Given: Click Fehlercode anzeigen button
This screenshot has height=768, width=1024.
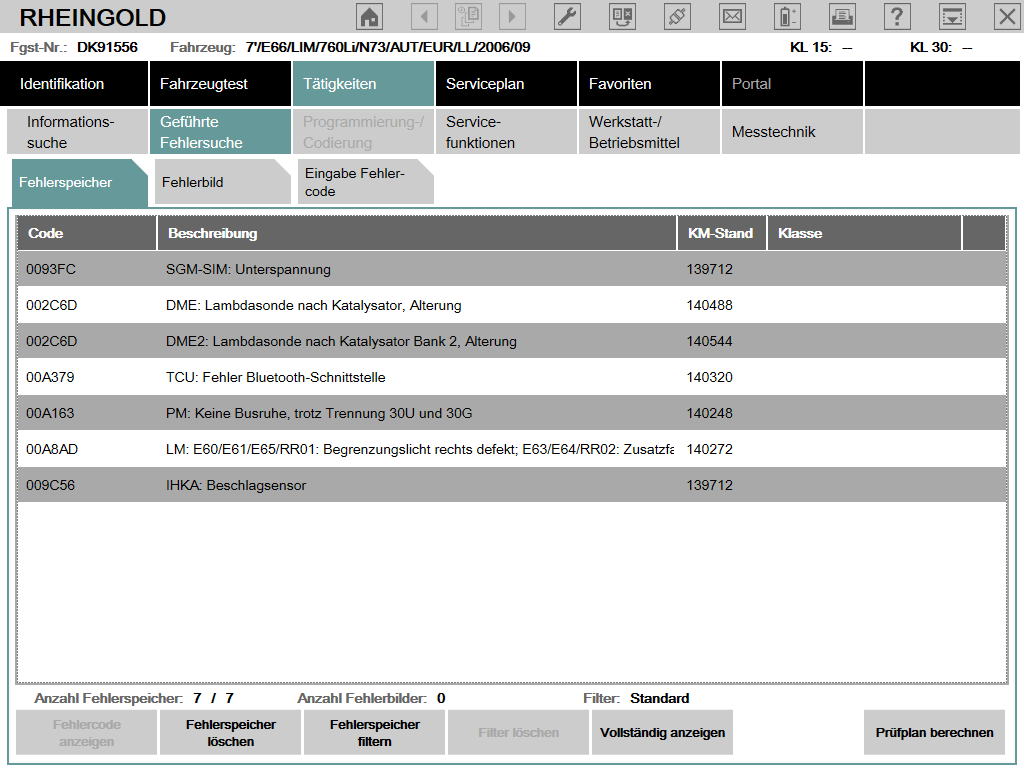Looking at the screenshot, I should (x=86, y=733).
